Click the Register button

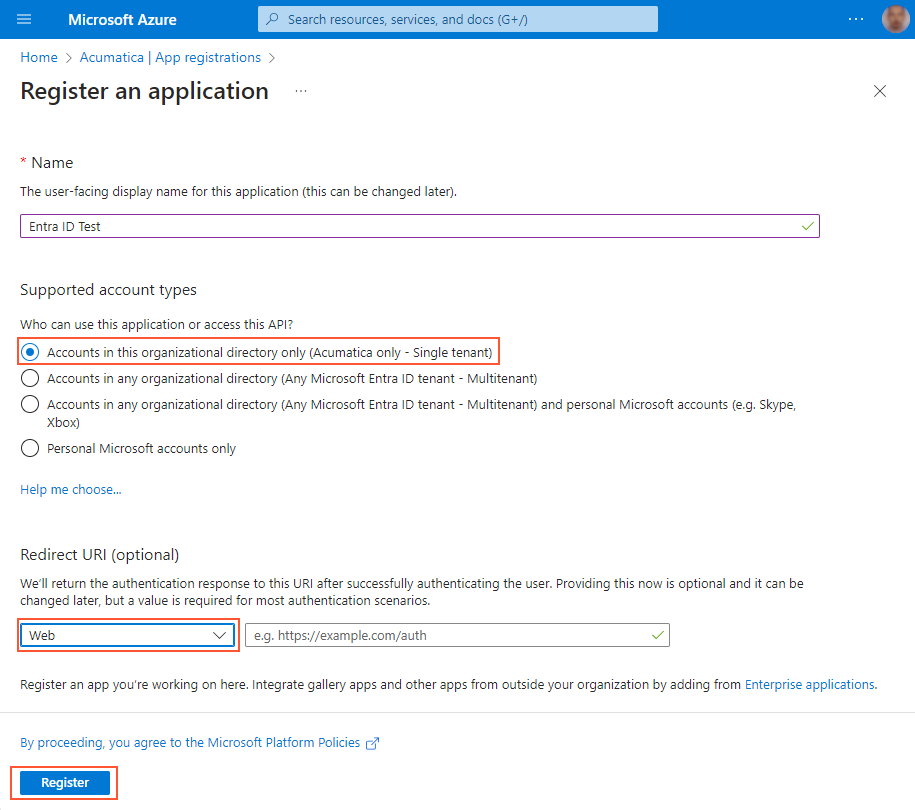[64, 782]
